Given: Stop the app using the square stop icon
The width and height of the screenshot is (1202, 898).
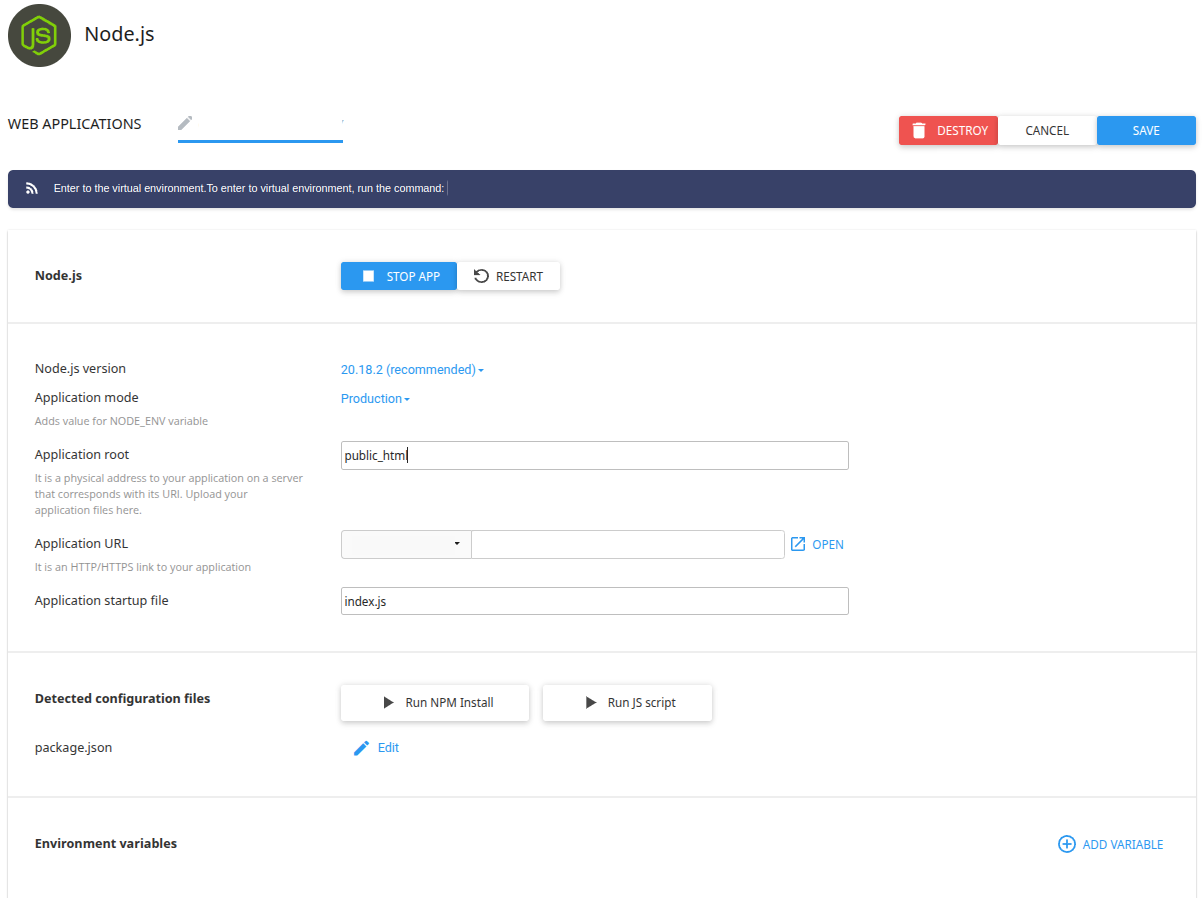Looking at the screenshot, I should [370, 275].
